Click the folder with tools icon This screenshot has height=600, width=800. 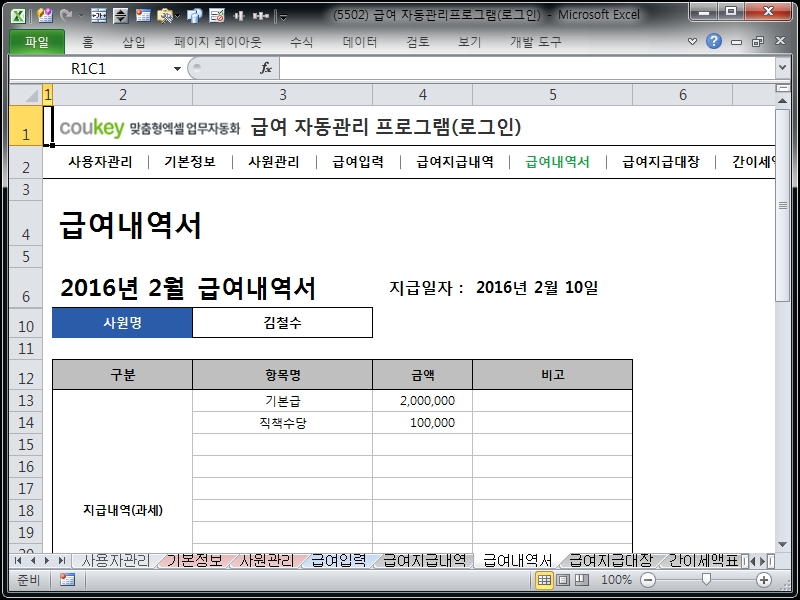[x=164, y=16]
